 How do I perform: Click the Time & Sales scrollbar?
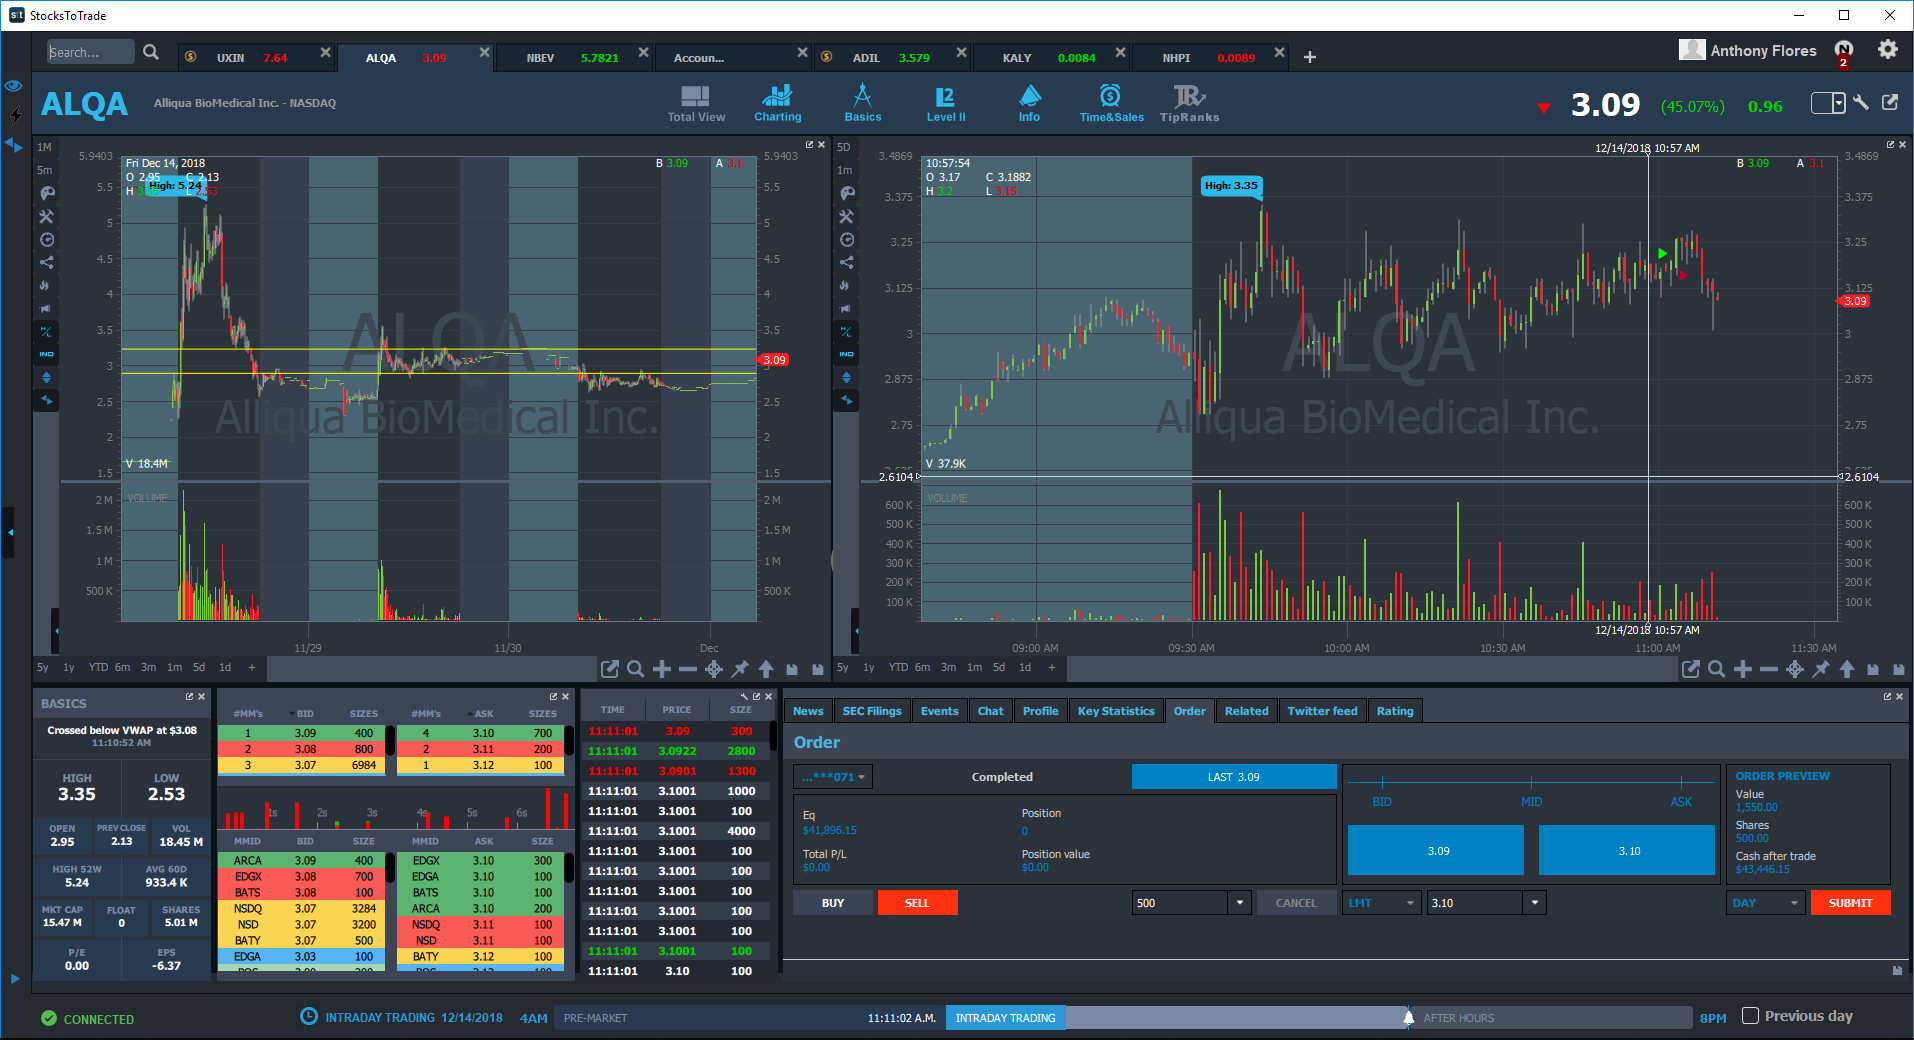pos(773,735)
